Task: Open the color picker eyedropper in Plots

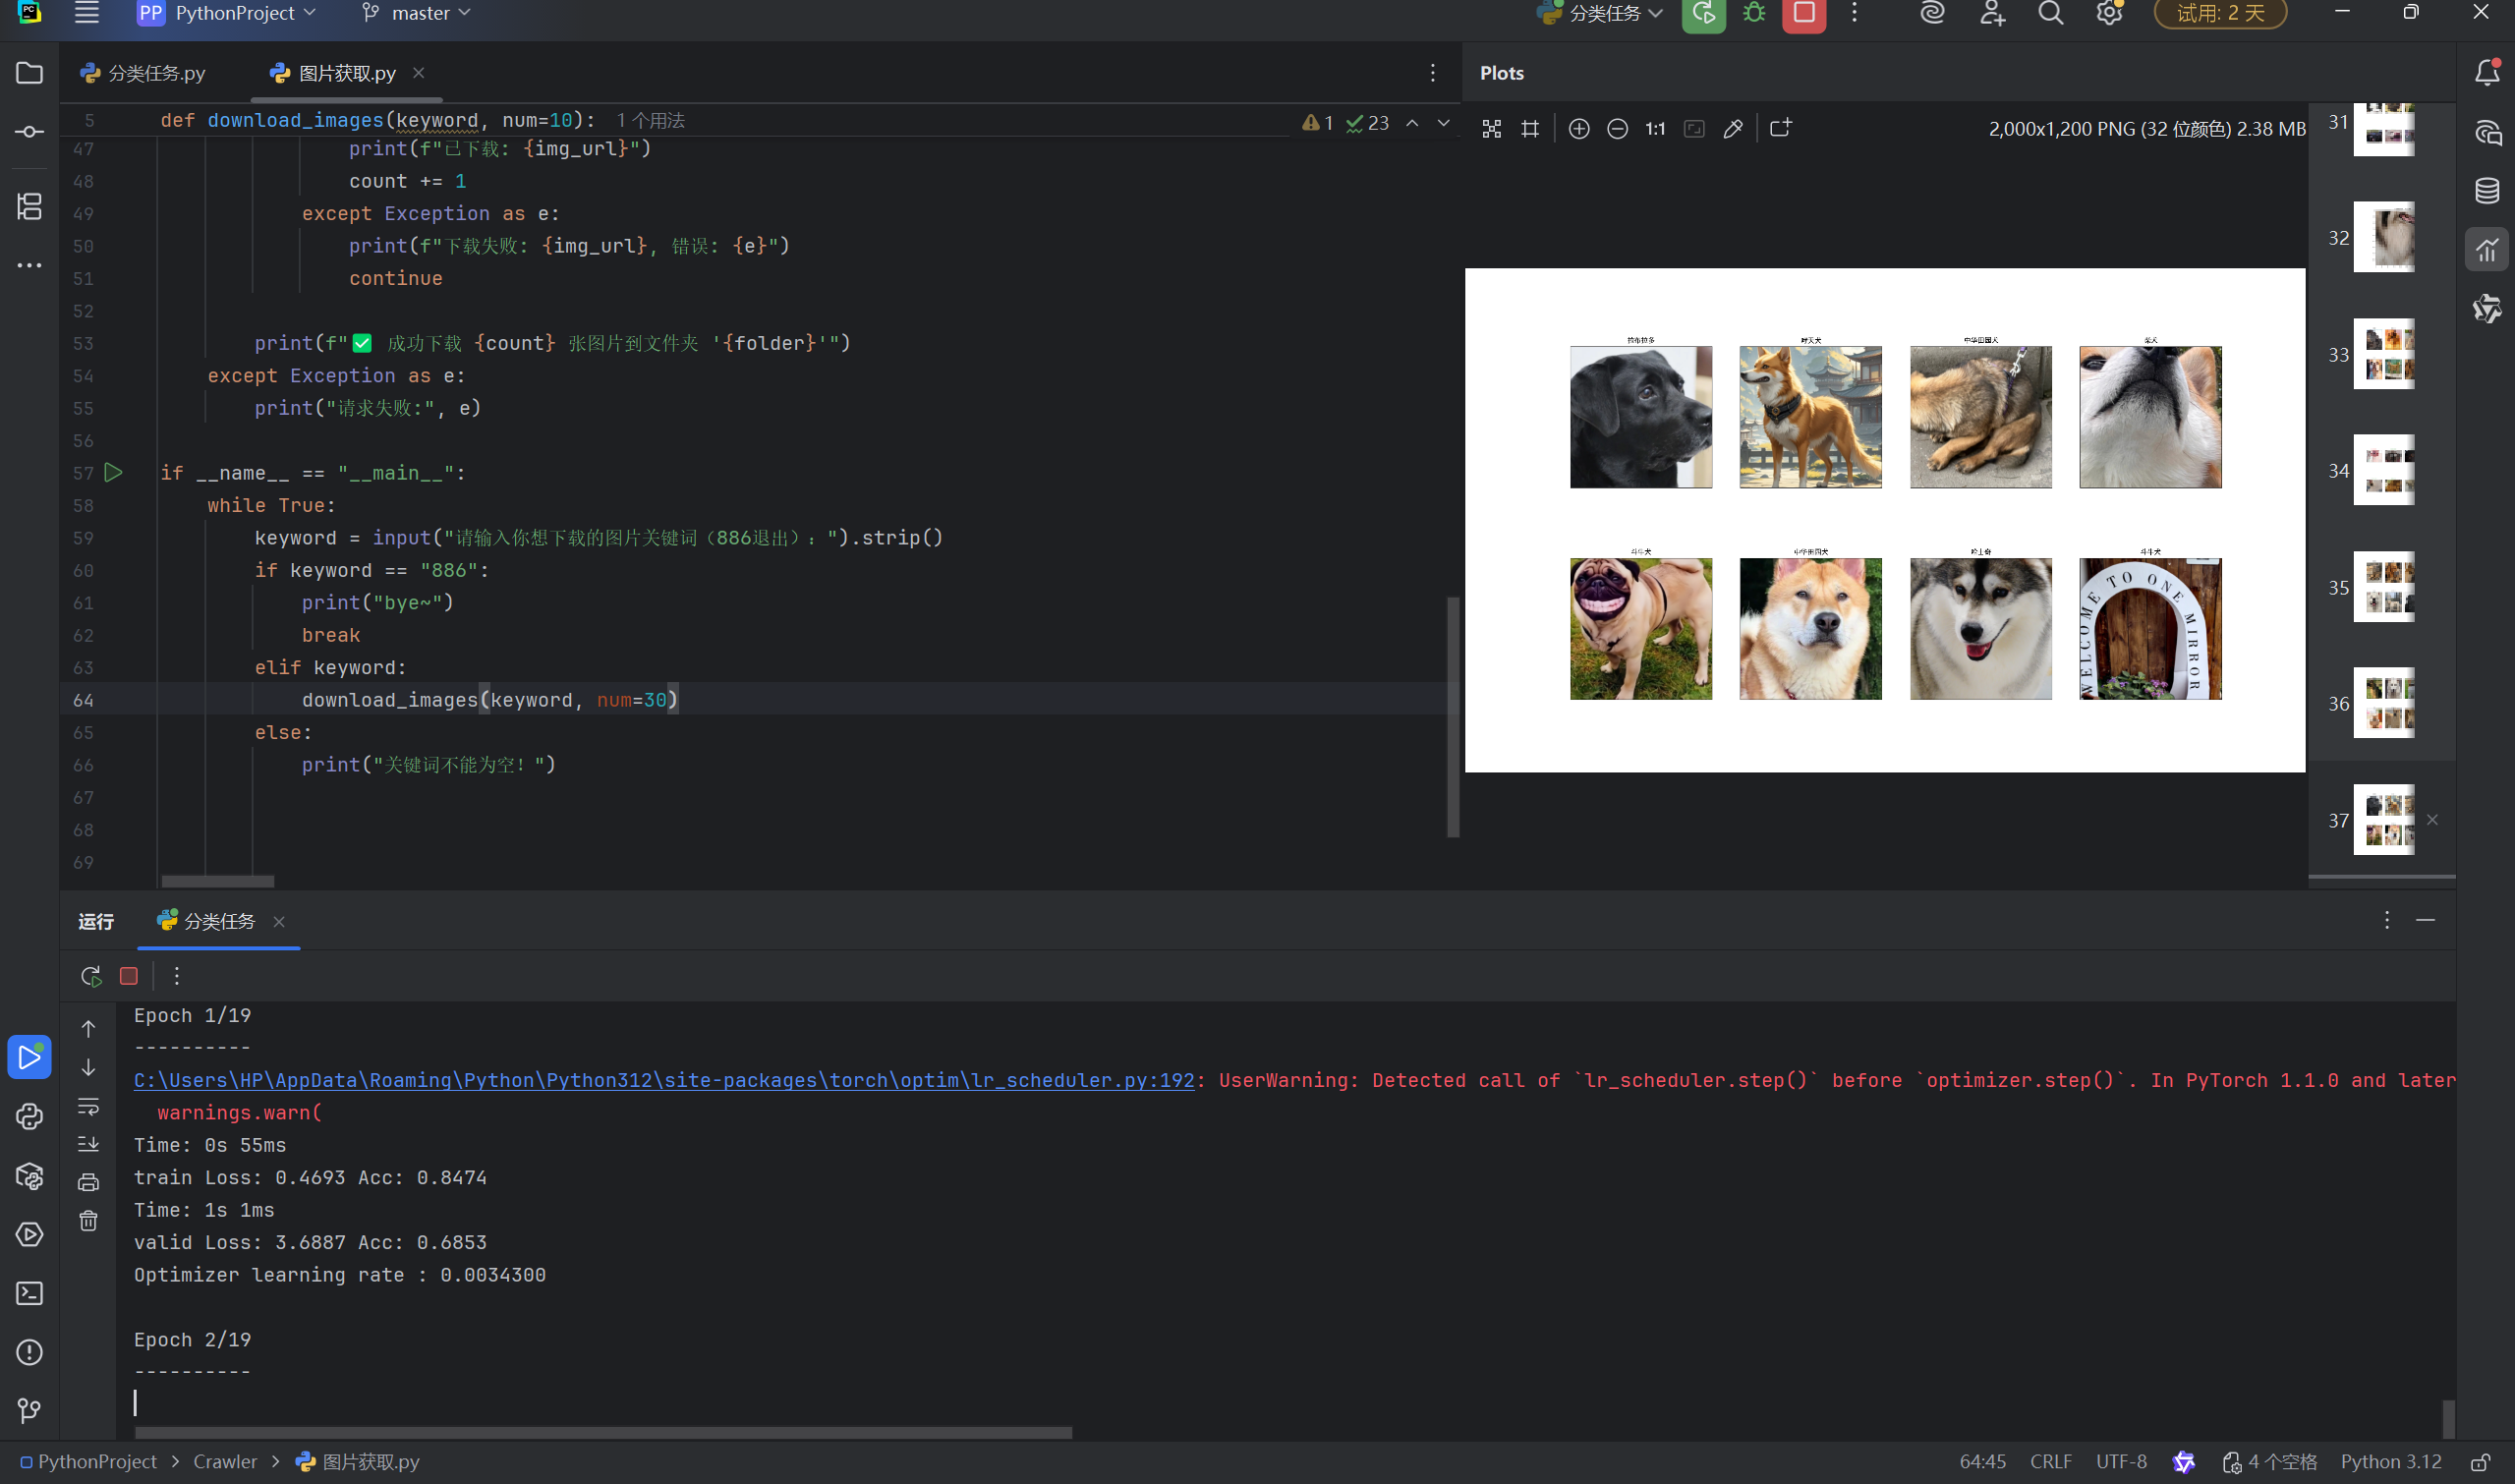Action: (1733, 129)
